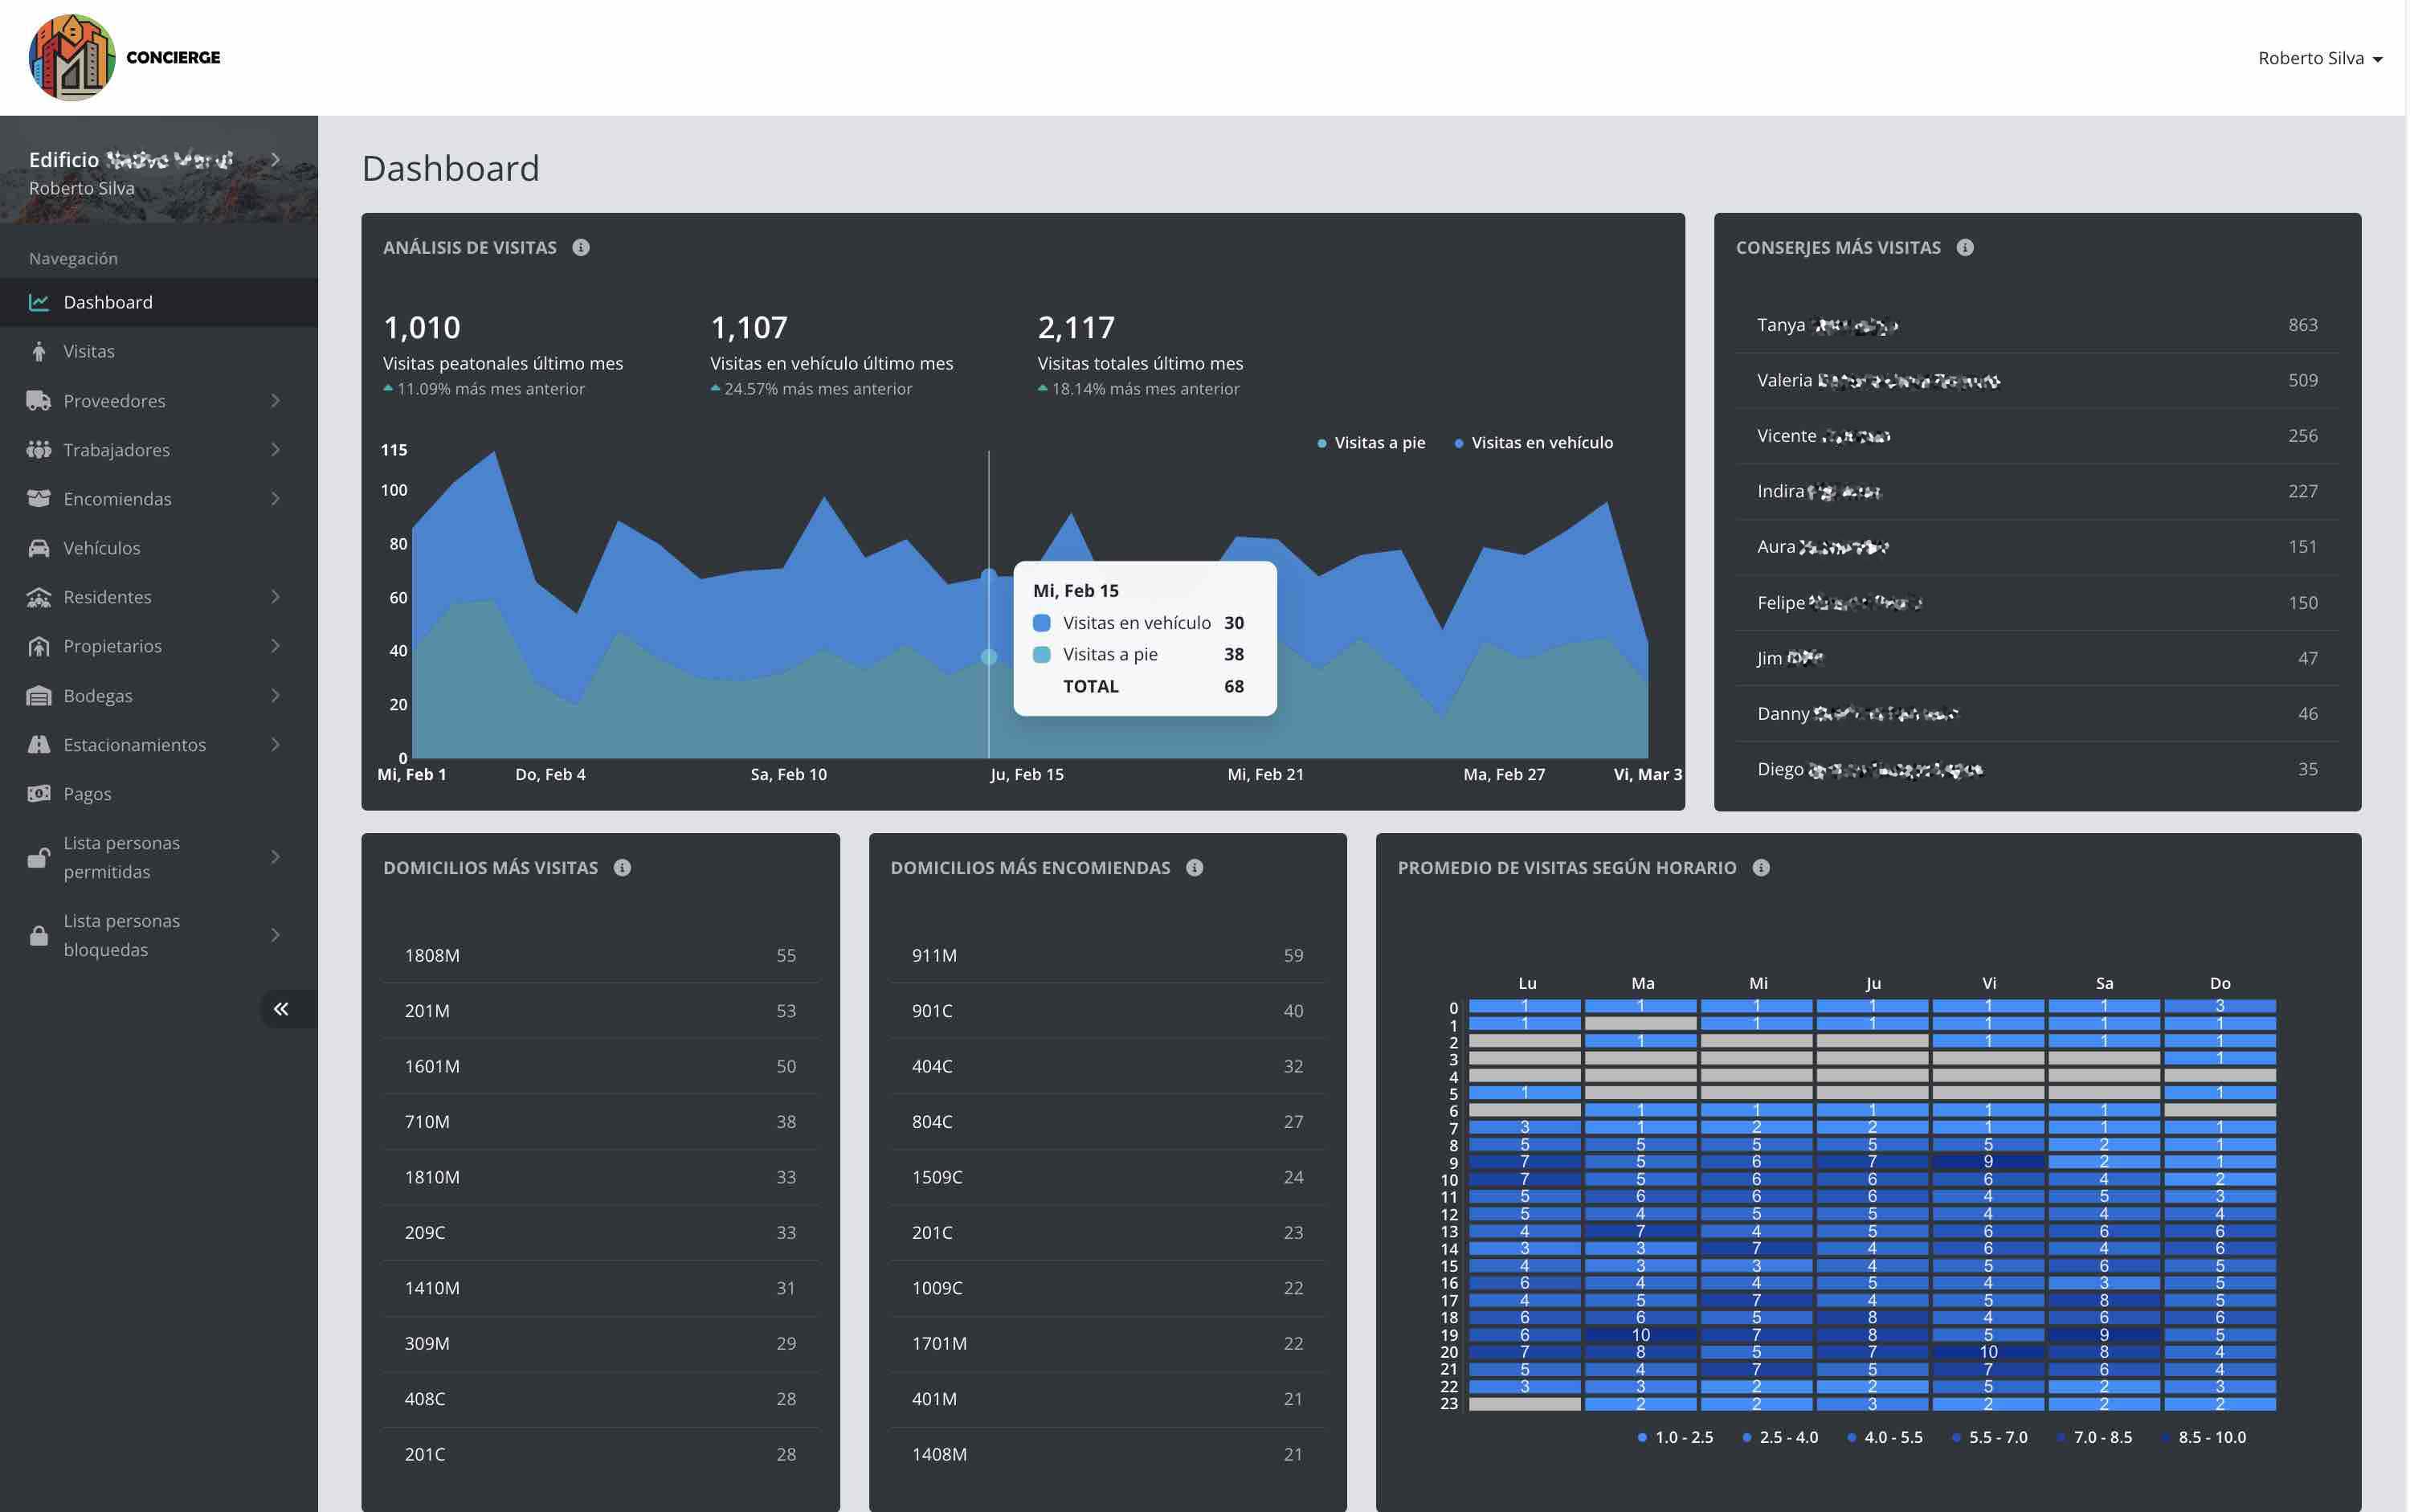Click the Proveedores truck icon
This screenshot has height=1512, width=2410.
click(x=39, y=400)
